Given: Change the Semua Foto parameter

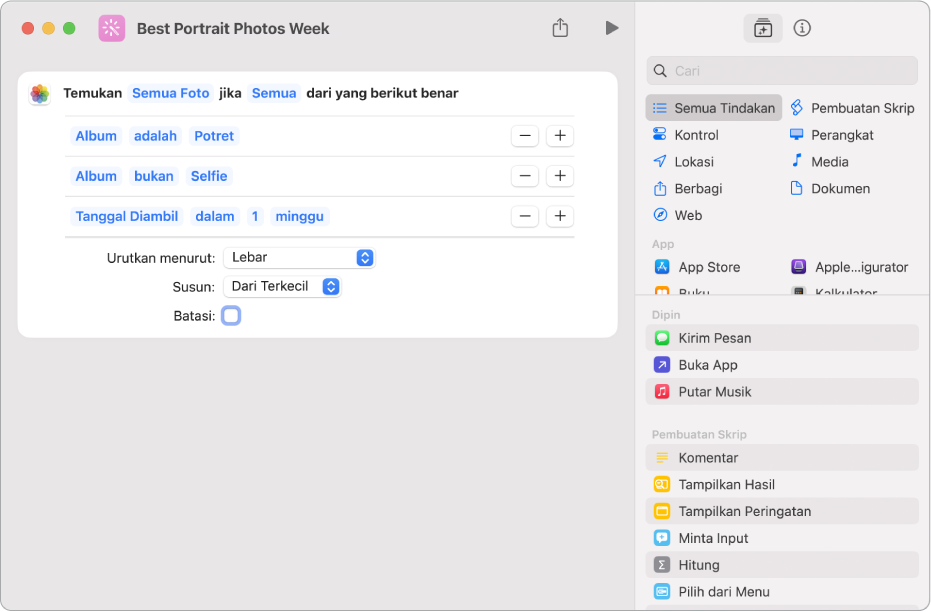Looking at the screenshot, I should tap(171, 93).
